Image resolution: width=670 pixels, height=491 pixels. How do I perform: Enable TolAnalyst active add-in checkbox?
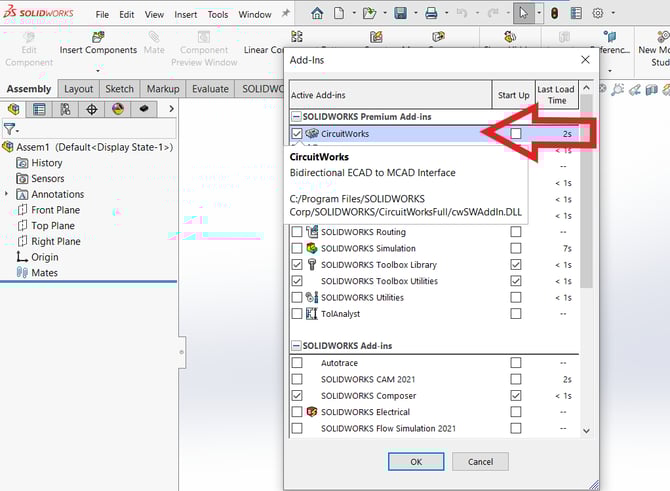point(297,314)
